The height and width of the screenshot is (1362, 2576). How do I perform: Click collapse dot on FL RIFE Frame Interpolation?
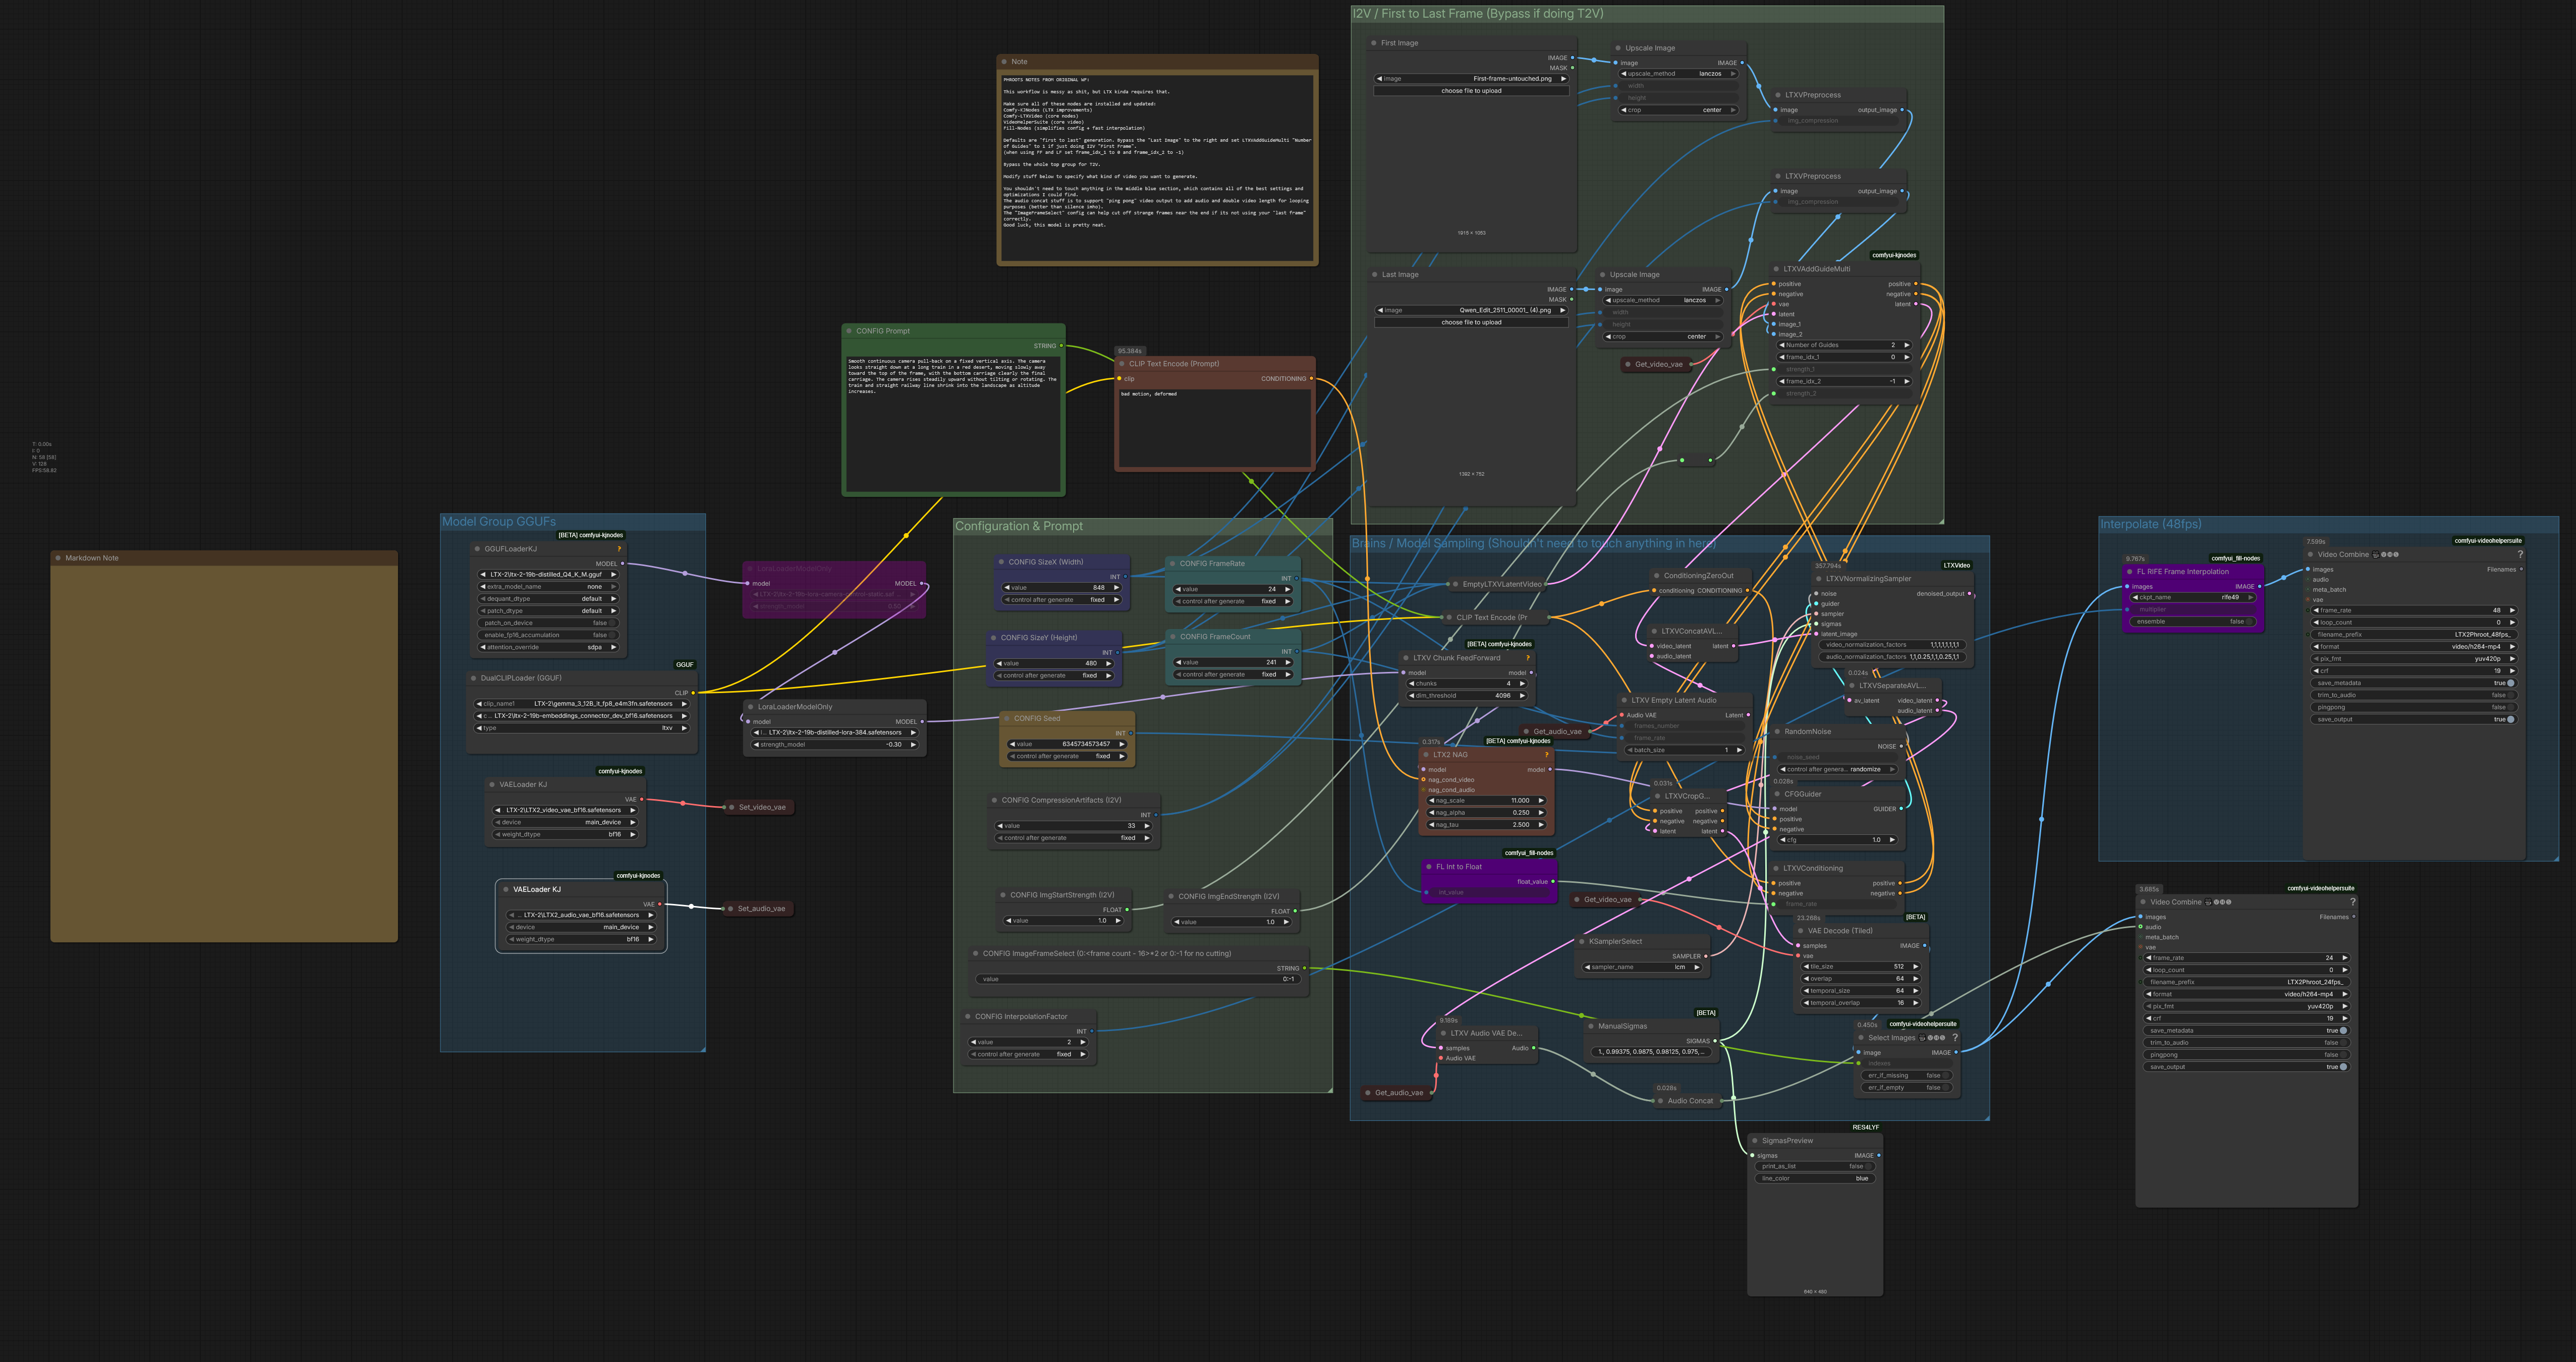(x=2129, y=572)
